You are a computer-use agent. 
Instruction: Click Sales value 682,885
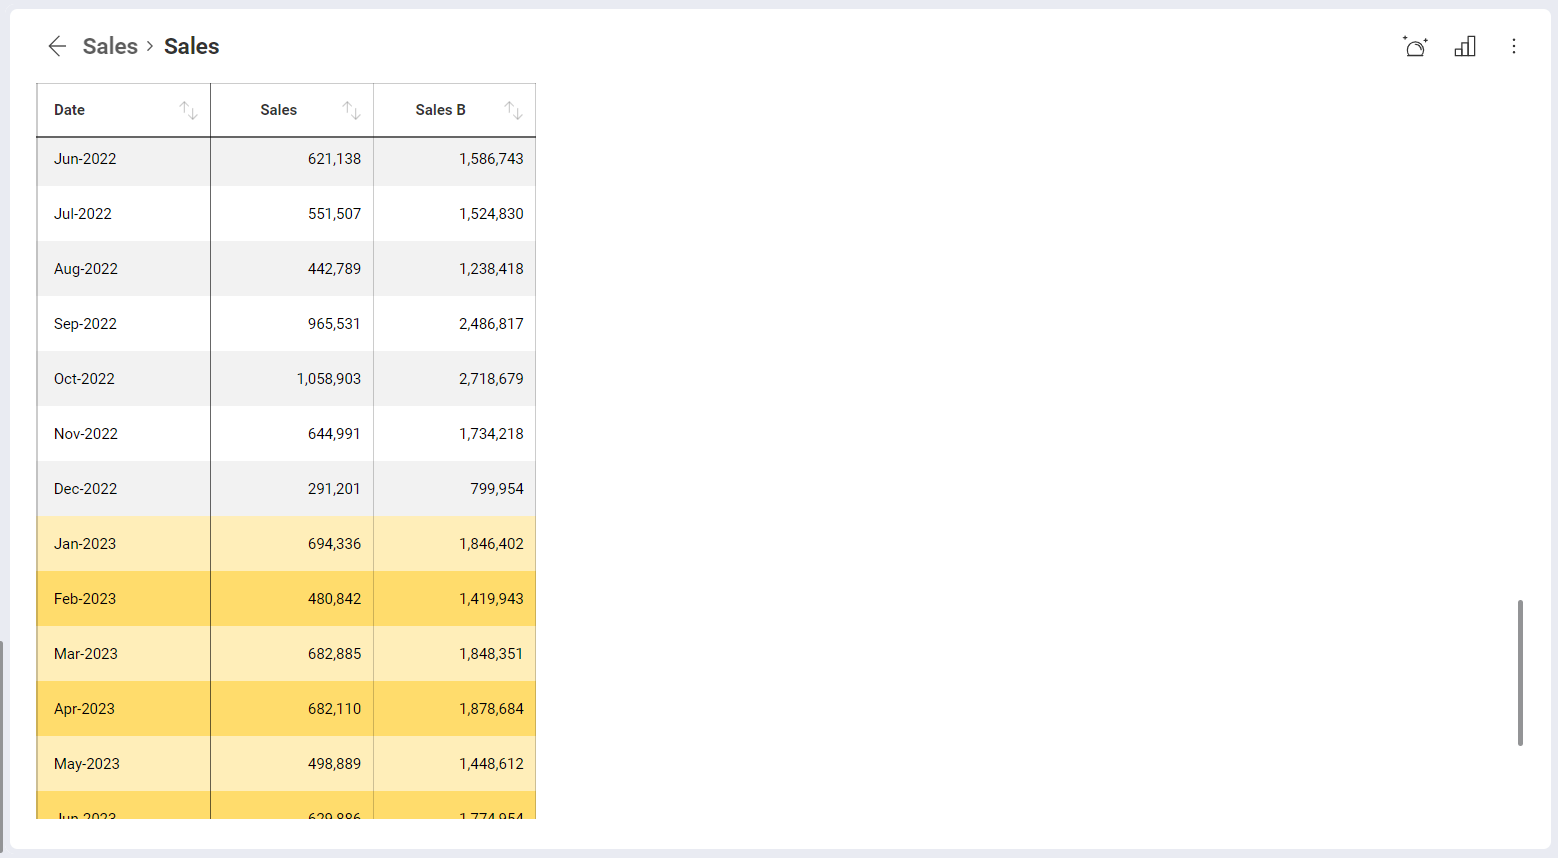(x=334, y=654)
